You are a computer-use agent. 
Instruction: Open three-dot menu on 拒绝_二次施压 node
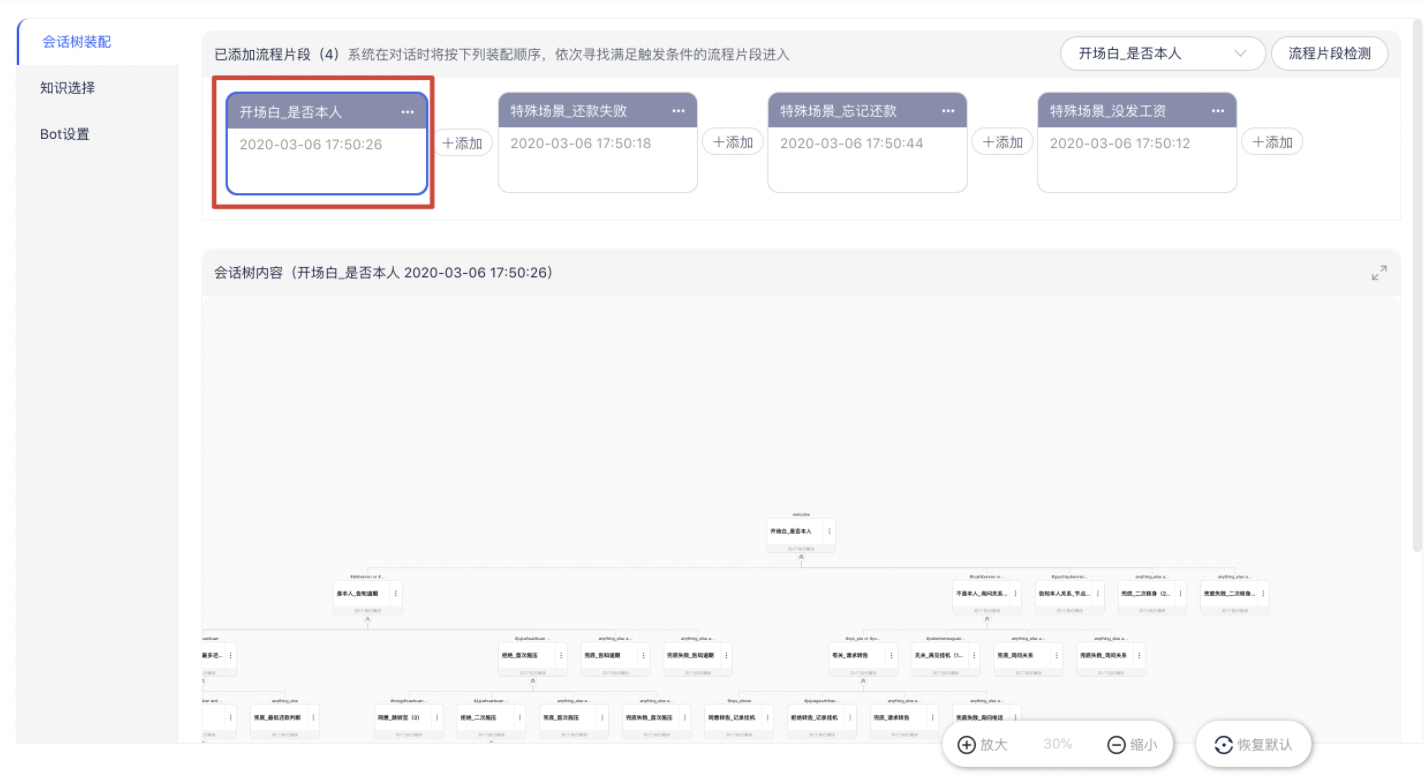click(520, 718)
